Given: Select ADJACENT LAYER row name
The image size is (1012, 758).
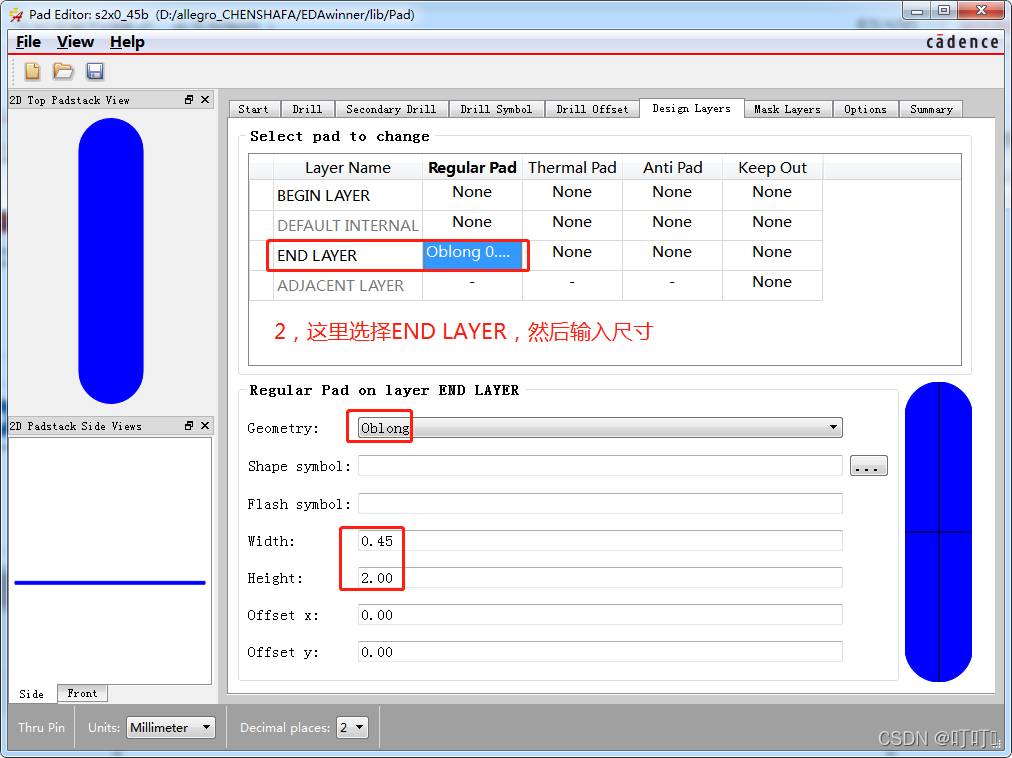Looking at the screenshot, I should tap(348, 285).
